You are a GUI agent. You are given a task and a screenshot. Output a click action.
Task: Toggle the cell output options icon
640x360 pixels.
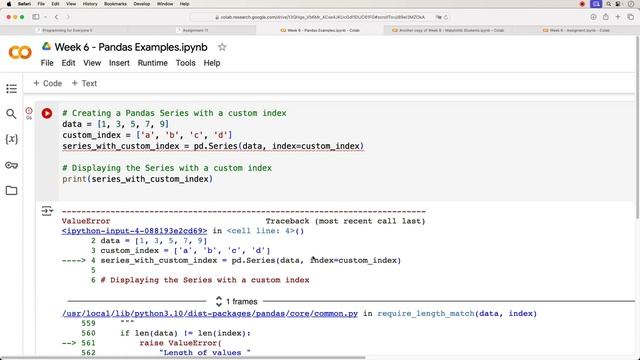(47, 211)
